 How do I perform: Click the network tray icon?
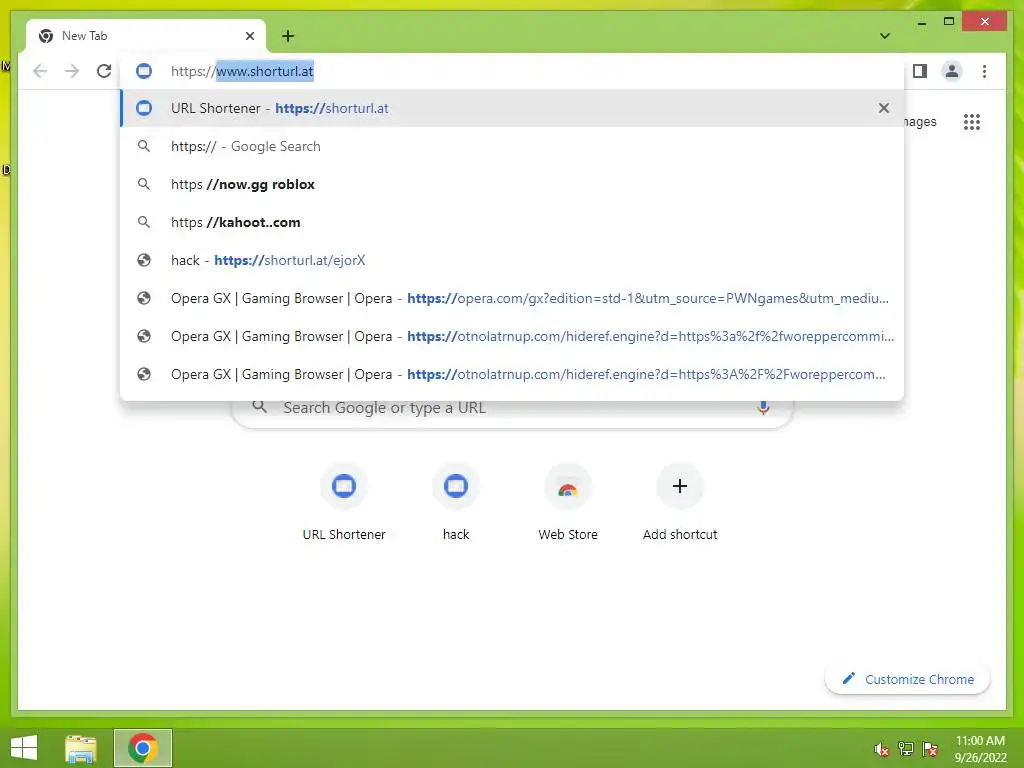pyautogui.click(x=906, y=749)
